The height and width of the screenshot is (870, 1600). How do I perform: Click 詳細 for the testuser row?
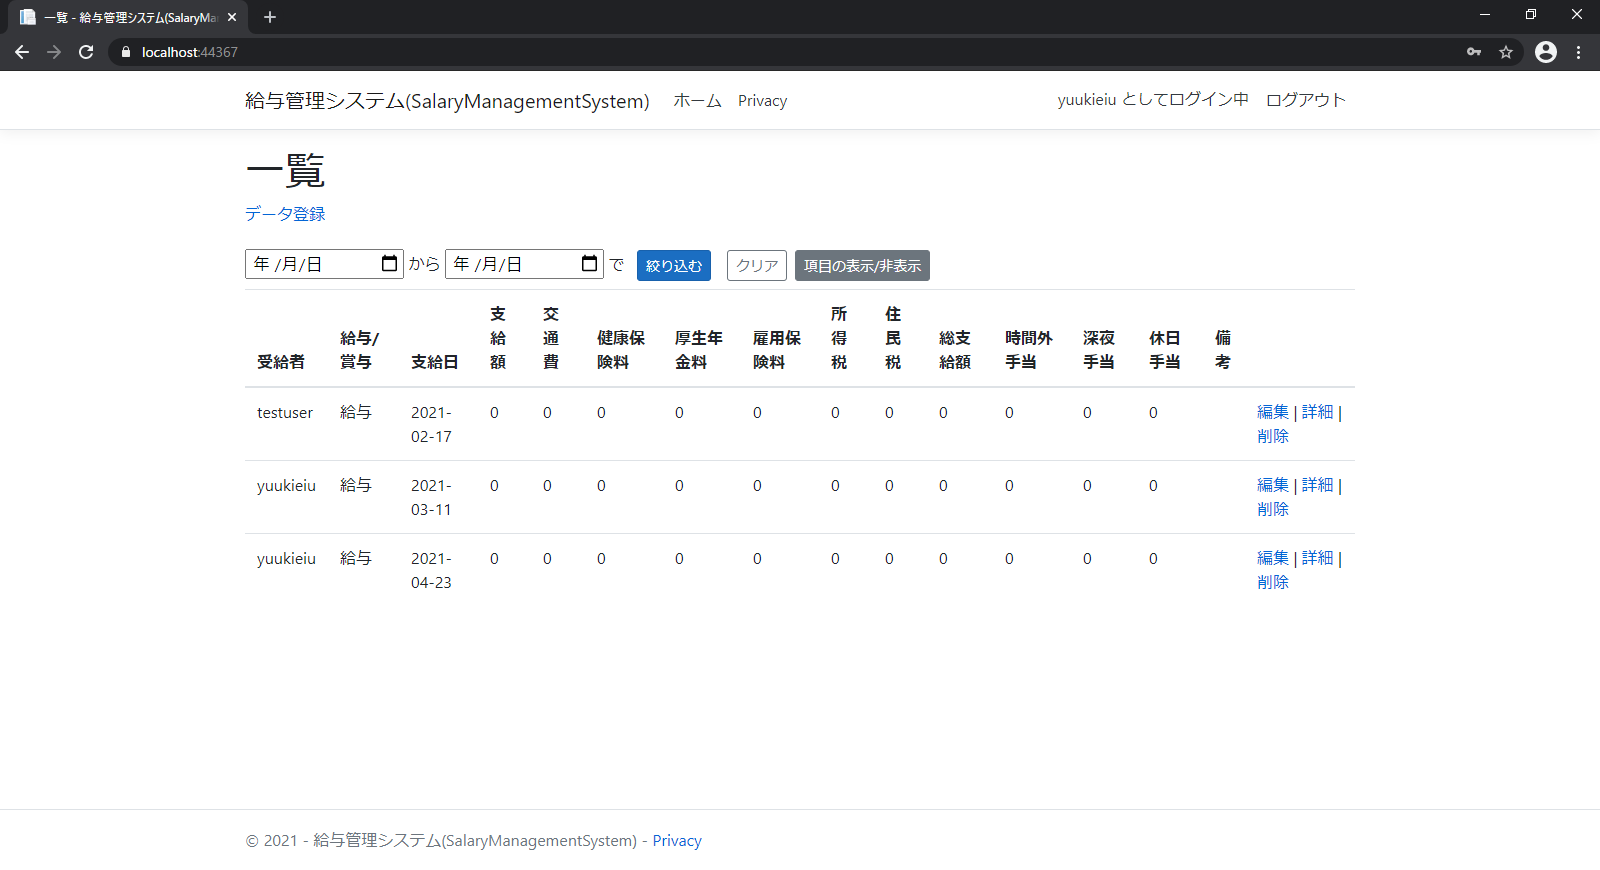pos(1318,412)
